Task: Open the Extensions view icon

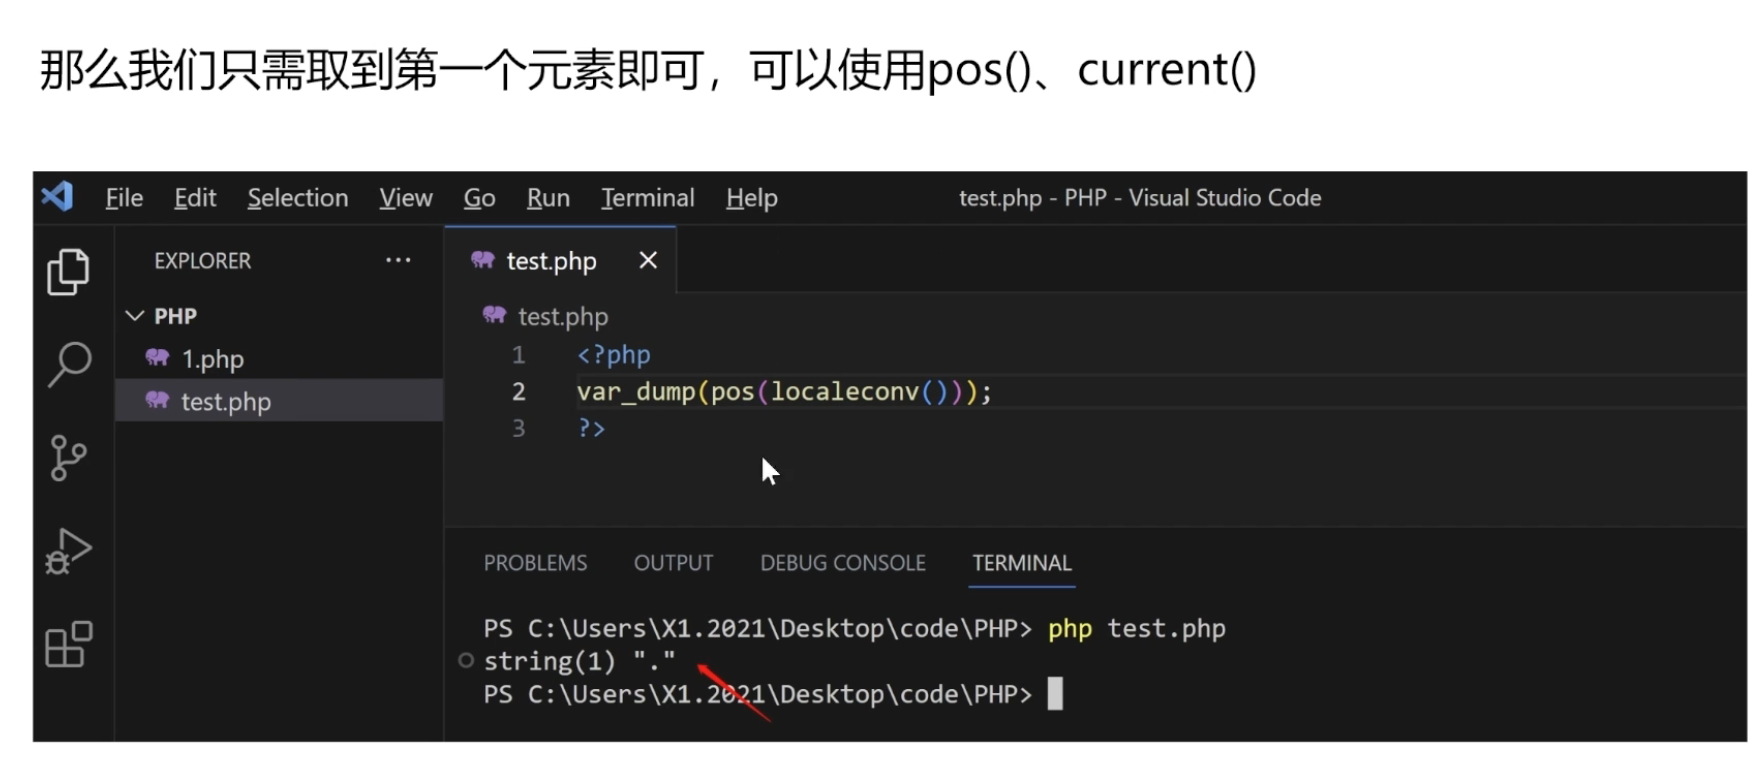Action: tap(69, 644)
